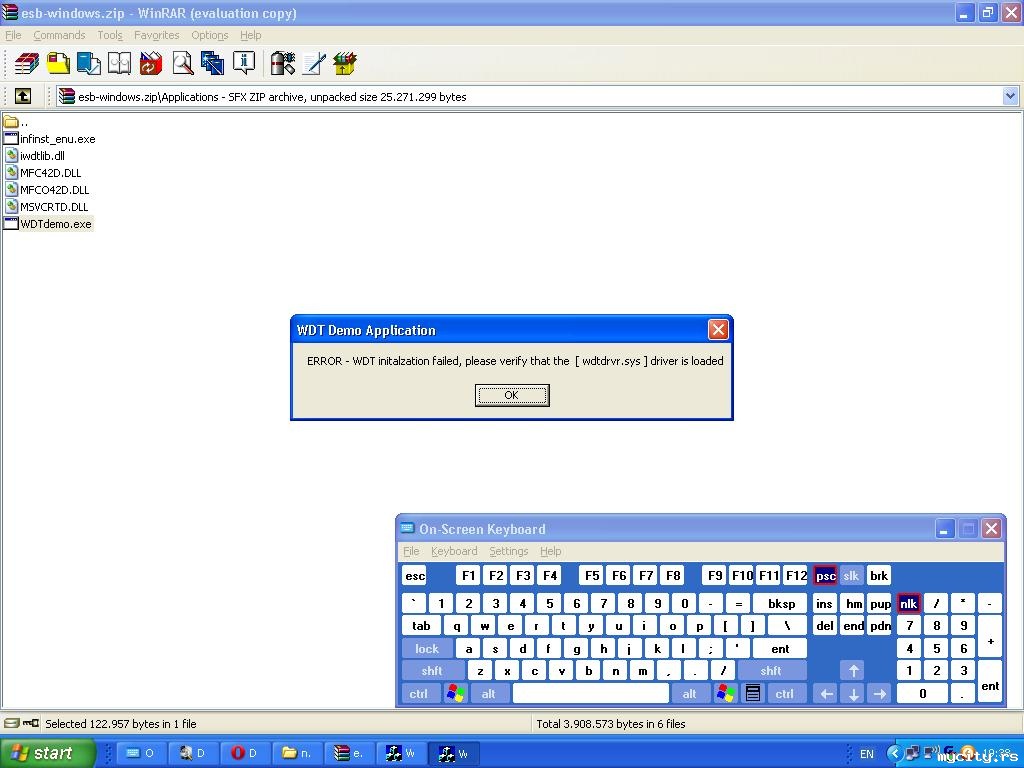This screenshot has height=768, width=1024.
Task: Click the Find toolbar icon with magnifier
Action: pyautogui.click(x=182, y=63)
